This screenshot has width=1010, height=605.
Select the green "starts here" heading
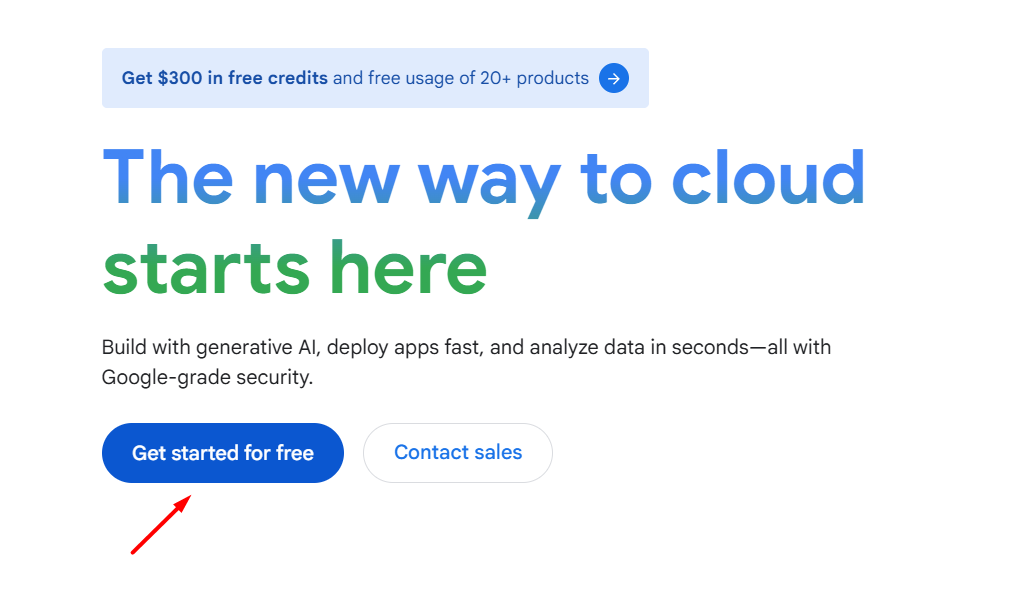point(295,268)
